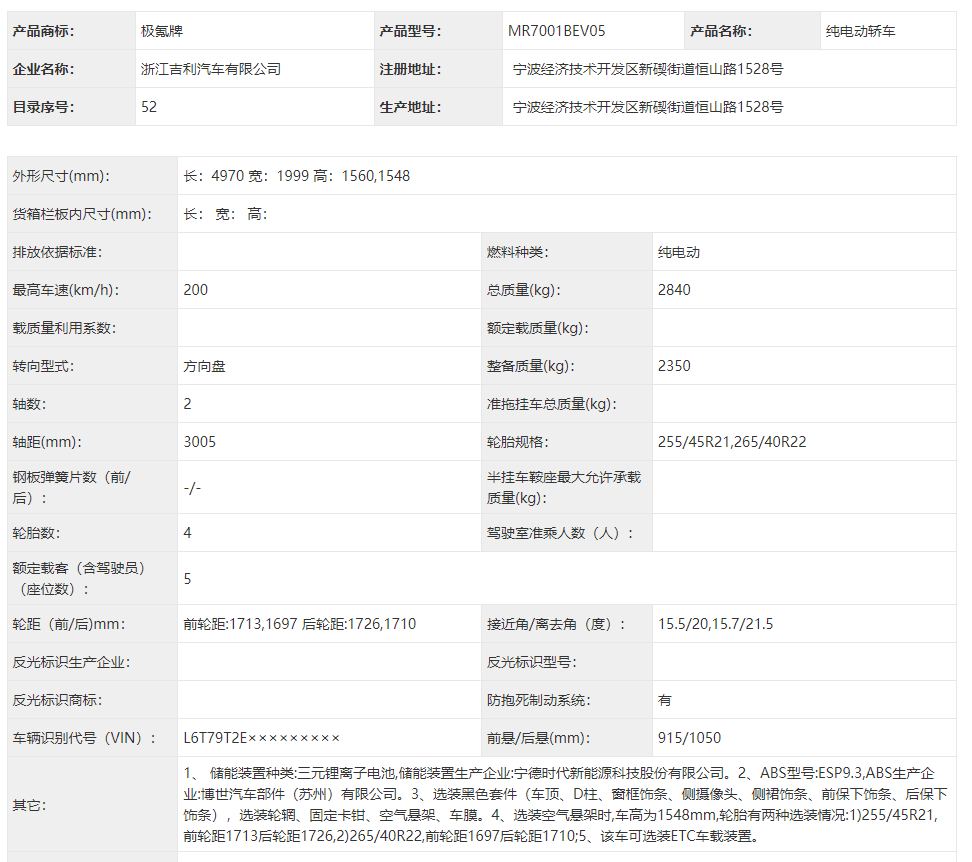The height and width of the screenshot is (862, 972).
Task: Click the axle count value 2
Action: click(187, 404)
